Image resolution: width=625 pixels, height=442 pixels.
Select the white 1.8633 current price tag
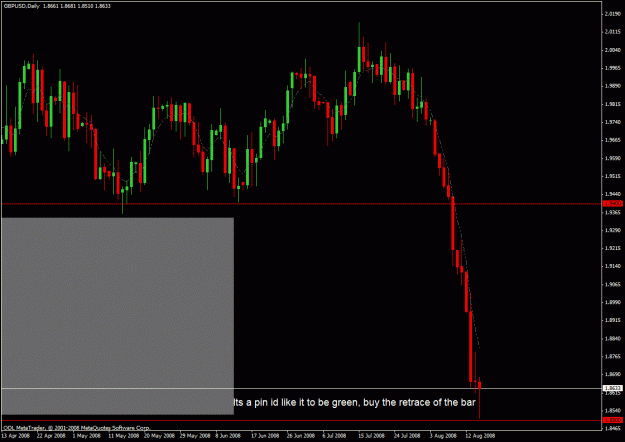(612, 388)
